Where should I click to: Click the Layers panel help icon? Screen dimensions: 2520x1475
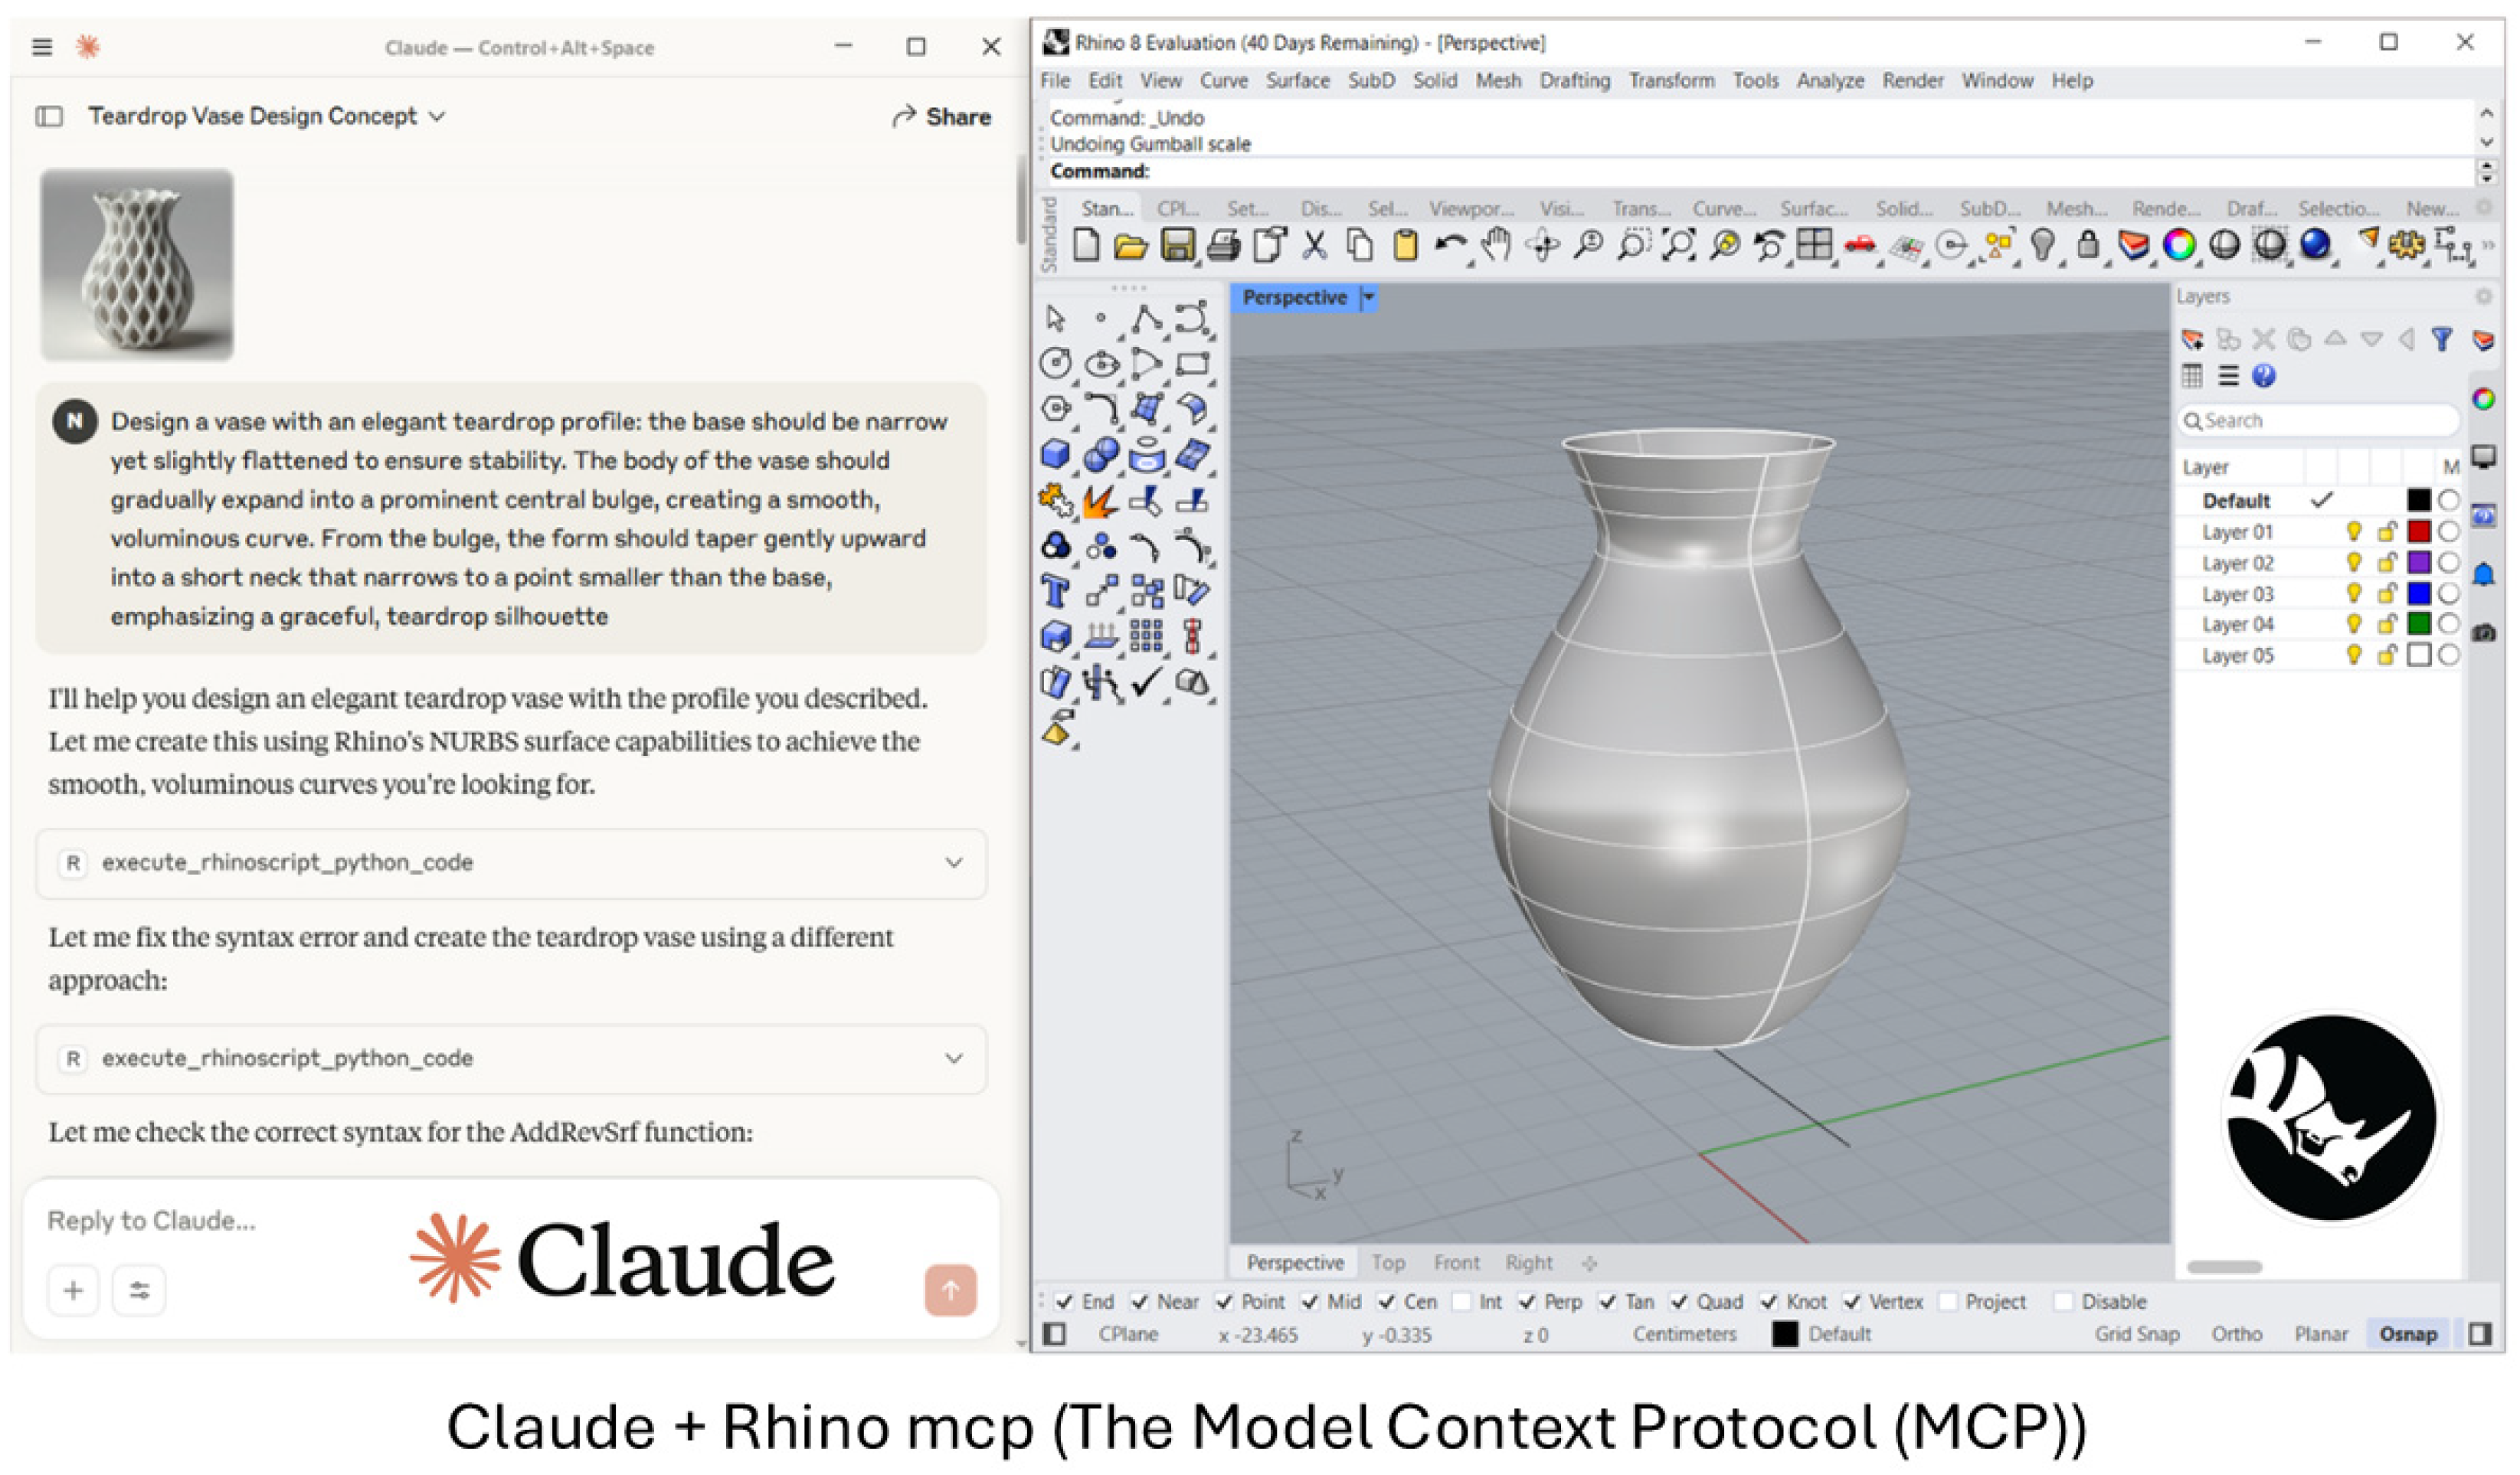2264,376
